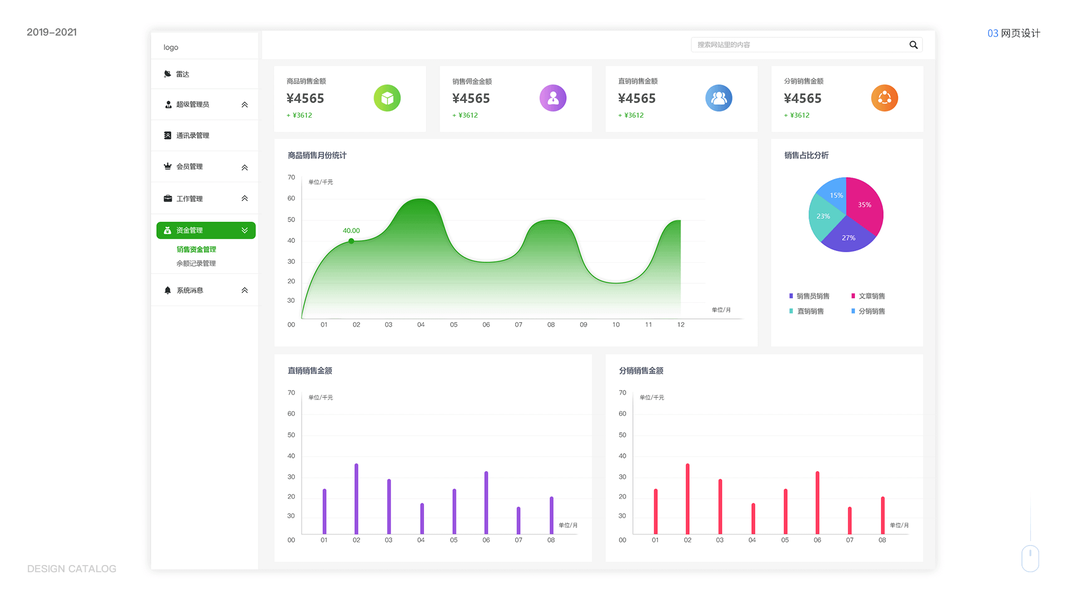
Task: Click ¥4565 on the 商品销售金额 card
Action: (x=306, y=99)
